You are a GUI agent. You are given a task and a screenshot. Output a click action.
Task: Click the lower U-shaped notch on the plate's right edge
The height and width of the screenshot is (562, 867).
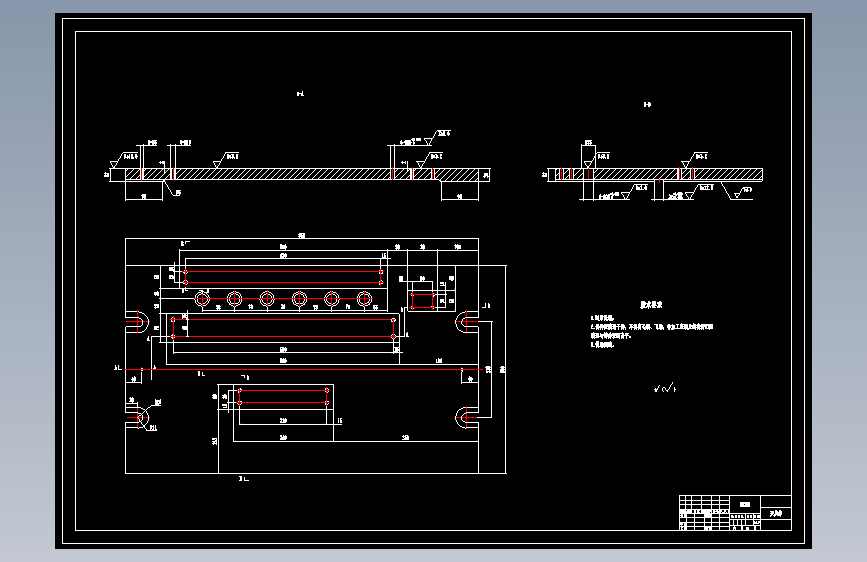coord(467,418)
